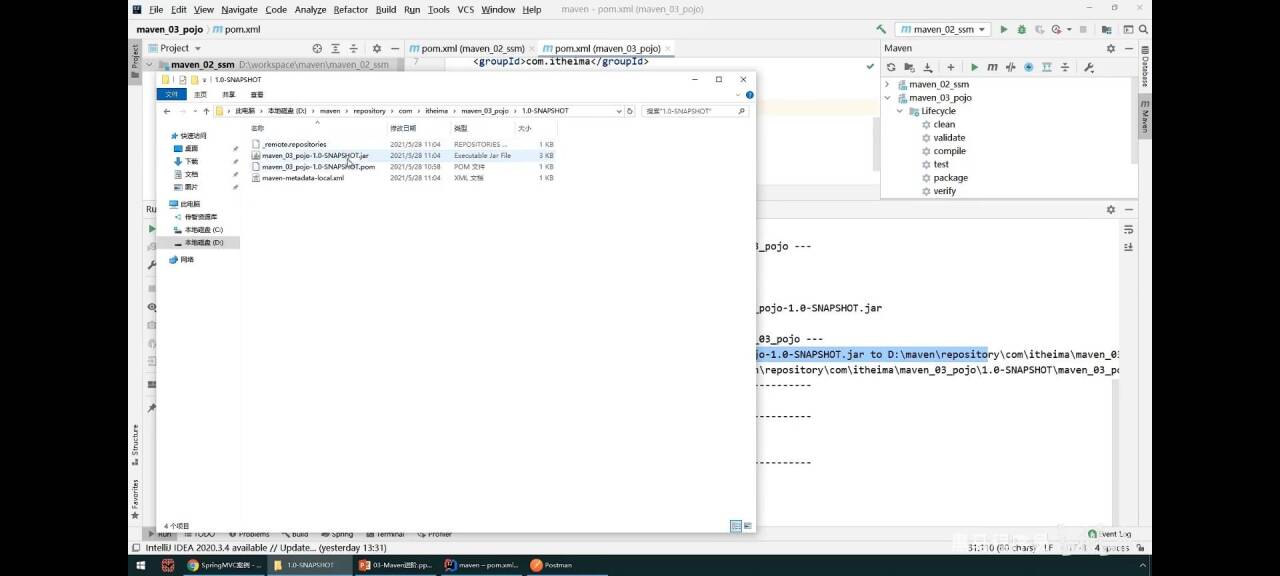Click the Explorer search box
The width and height of the screenshot is (1280, 576).
pos(695,111)
